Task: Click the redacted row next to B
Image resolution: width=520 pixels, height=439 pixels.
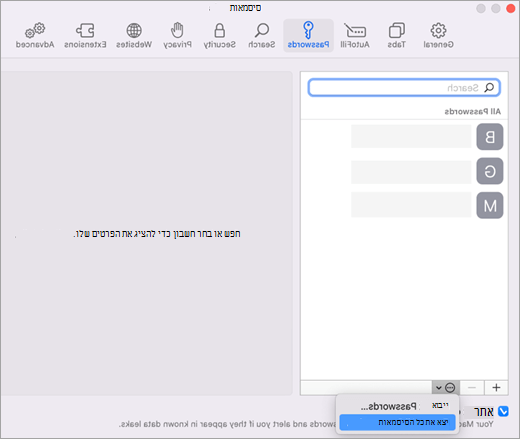Action: click(x=411, y=136)
